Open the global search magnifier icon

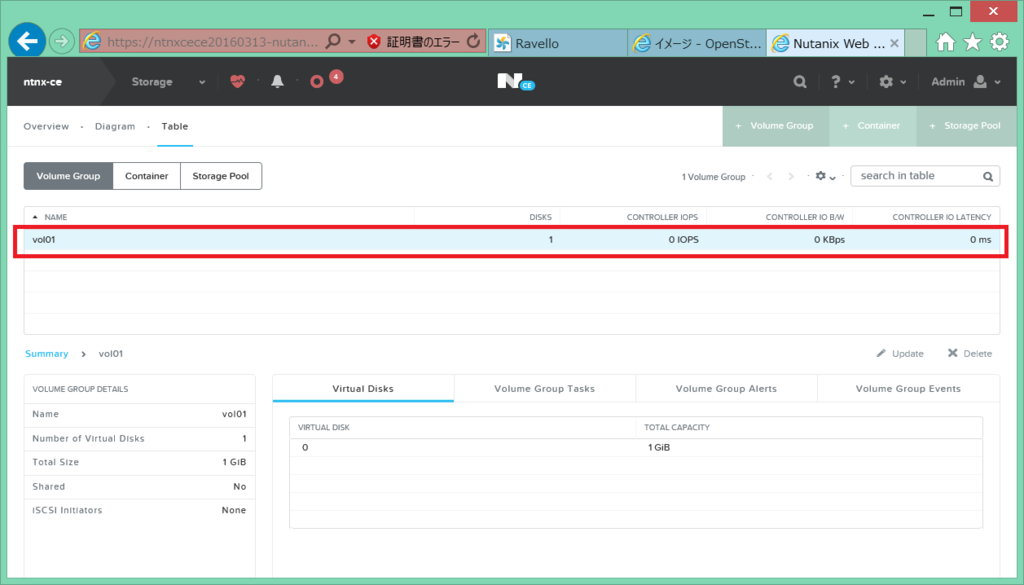click(x=799, y=81)
